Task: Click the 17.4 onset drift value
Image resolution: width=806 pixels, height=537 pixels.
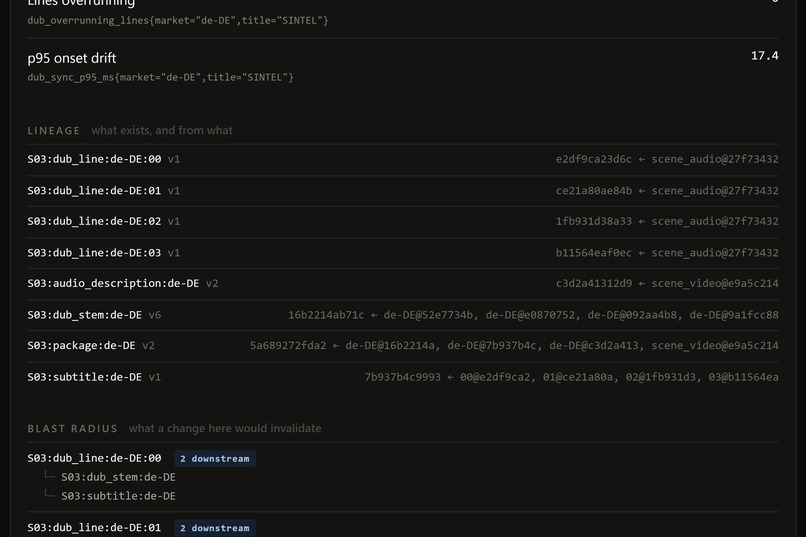Action: (x=764, y=55)
